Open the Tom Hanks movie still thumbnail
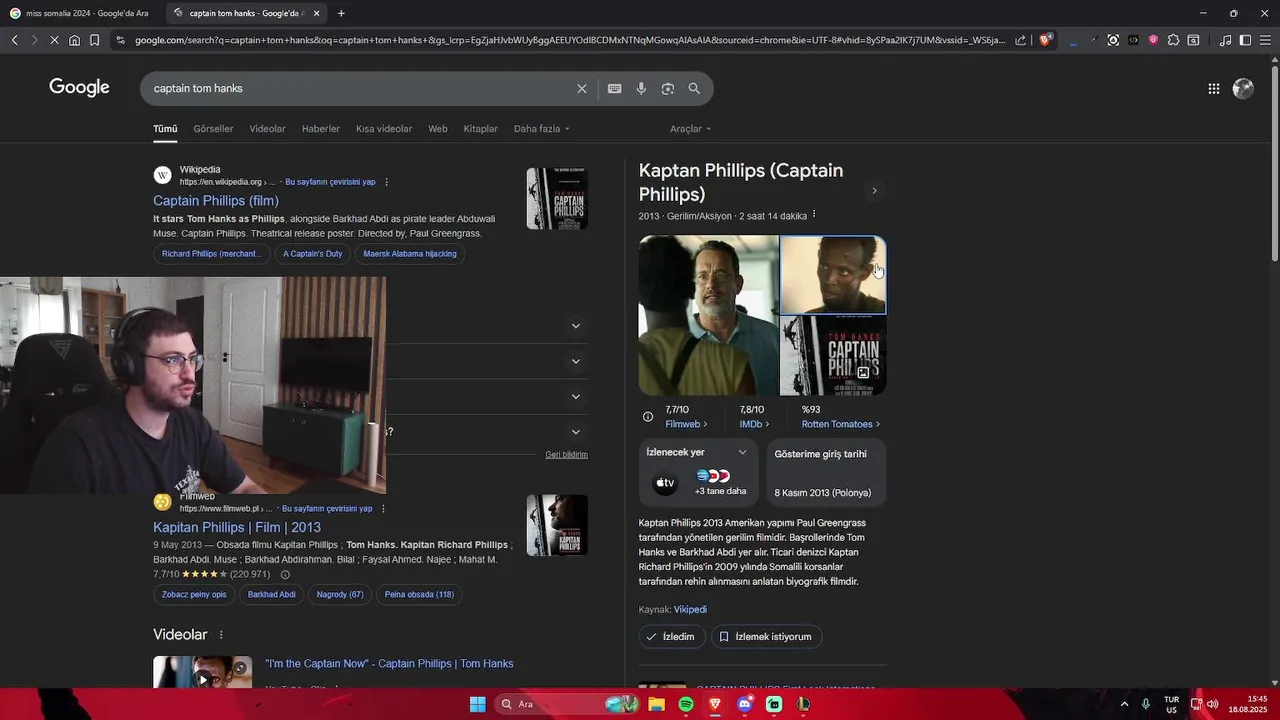The image size is (1280, 720). click(x=708, y=315)
